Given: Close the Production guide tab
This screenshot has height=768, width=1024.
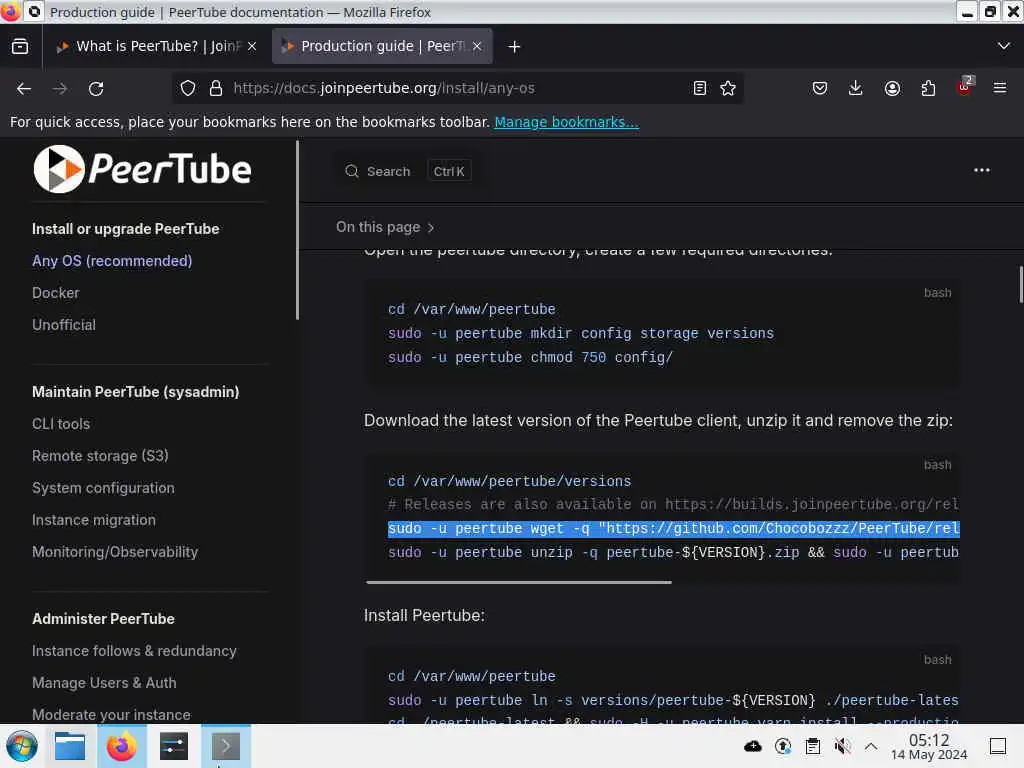Looking at the screenshot, I should [477, 46].
